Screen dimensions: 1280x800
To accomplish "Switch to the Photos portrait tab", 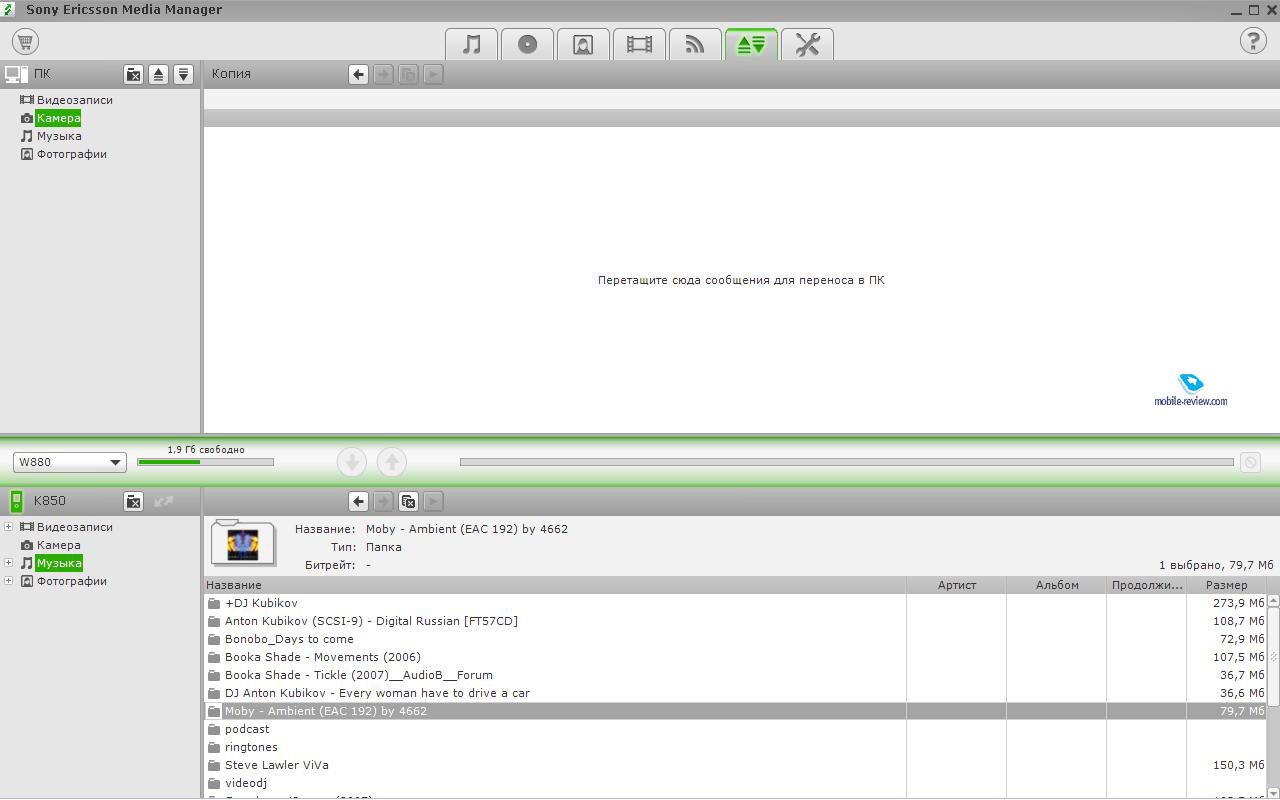I will click(583, 45).
